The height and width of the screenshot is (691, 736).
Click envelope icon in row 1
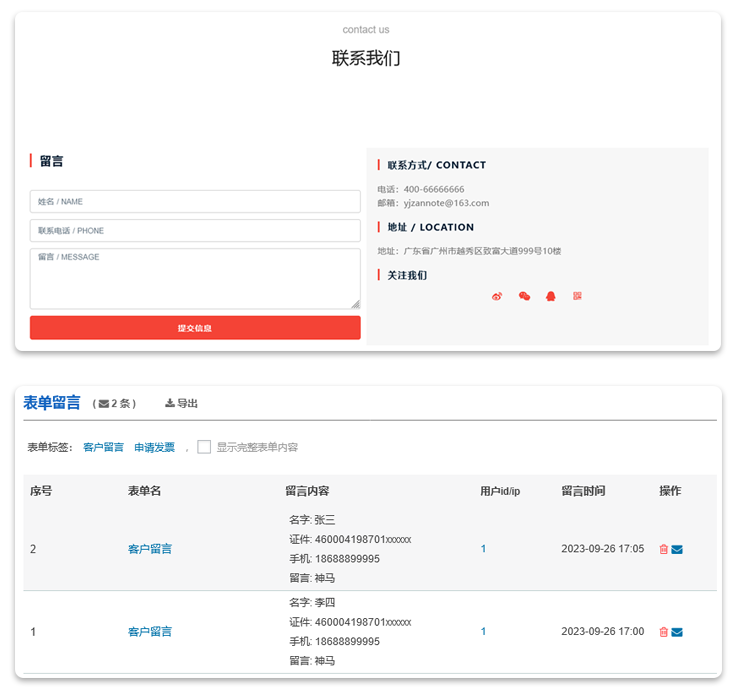[x=677, y=632]
